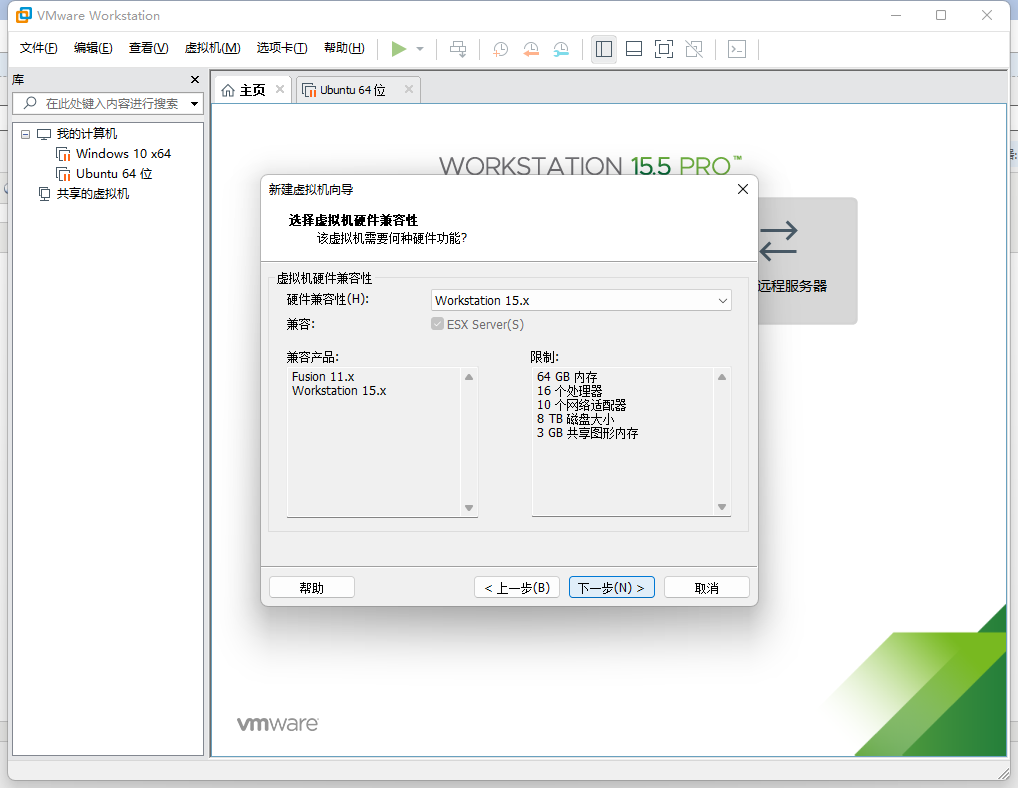Open the 硬件兼容性 Workstation 15.x dropdown
This screenshot has height=788, width=1018.
[x=581, y=301]
